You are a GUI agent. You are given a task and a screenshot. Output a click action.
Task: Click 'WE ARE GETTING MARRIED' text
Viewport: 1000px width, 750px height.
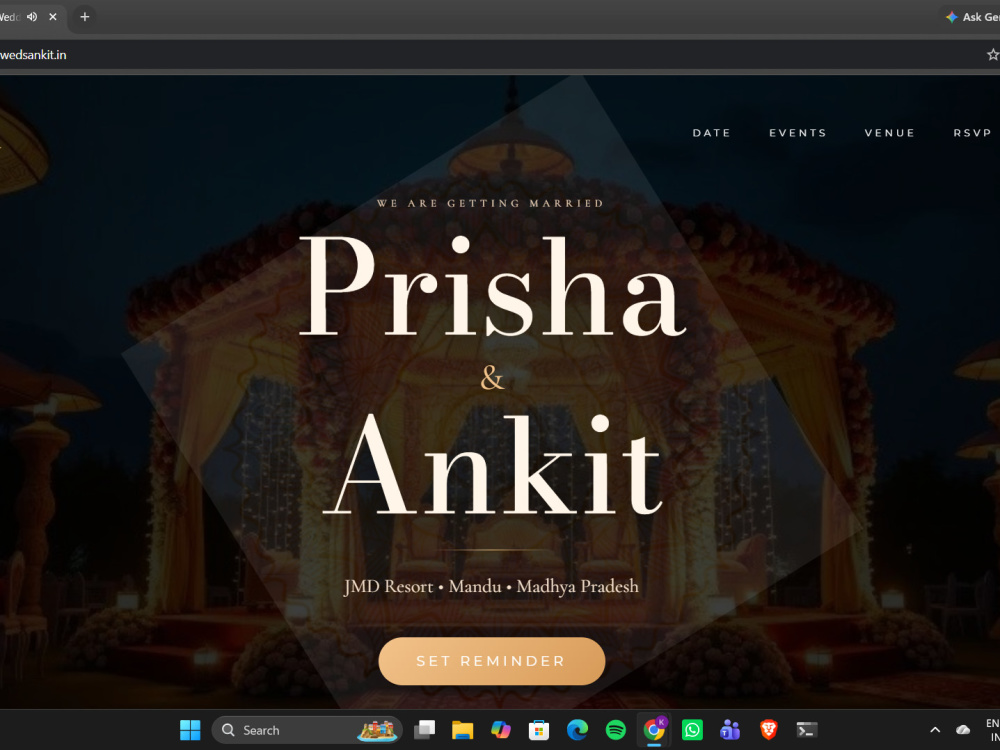[490, 203]
